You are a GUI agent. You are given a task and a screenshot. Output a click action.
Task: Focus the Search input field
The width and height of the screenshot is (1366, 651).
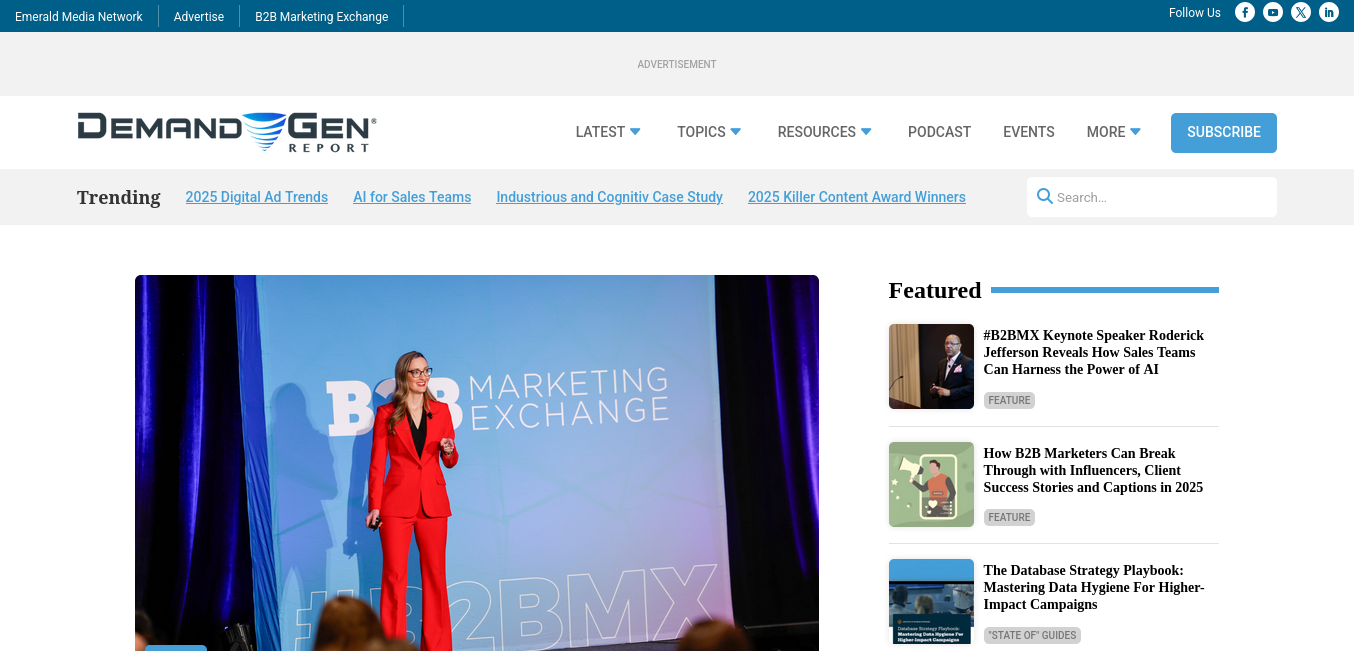(1152, 197)
